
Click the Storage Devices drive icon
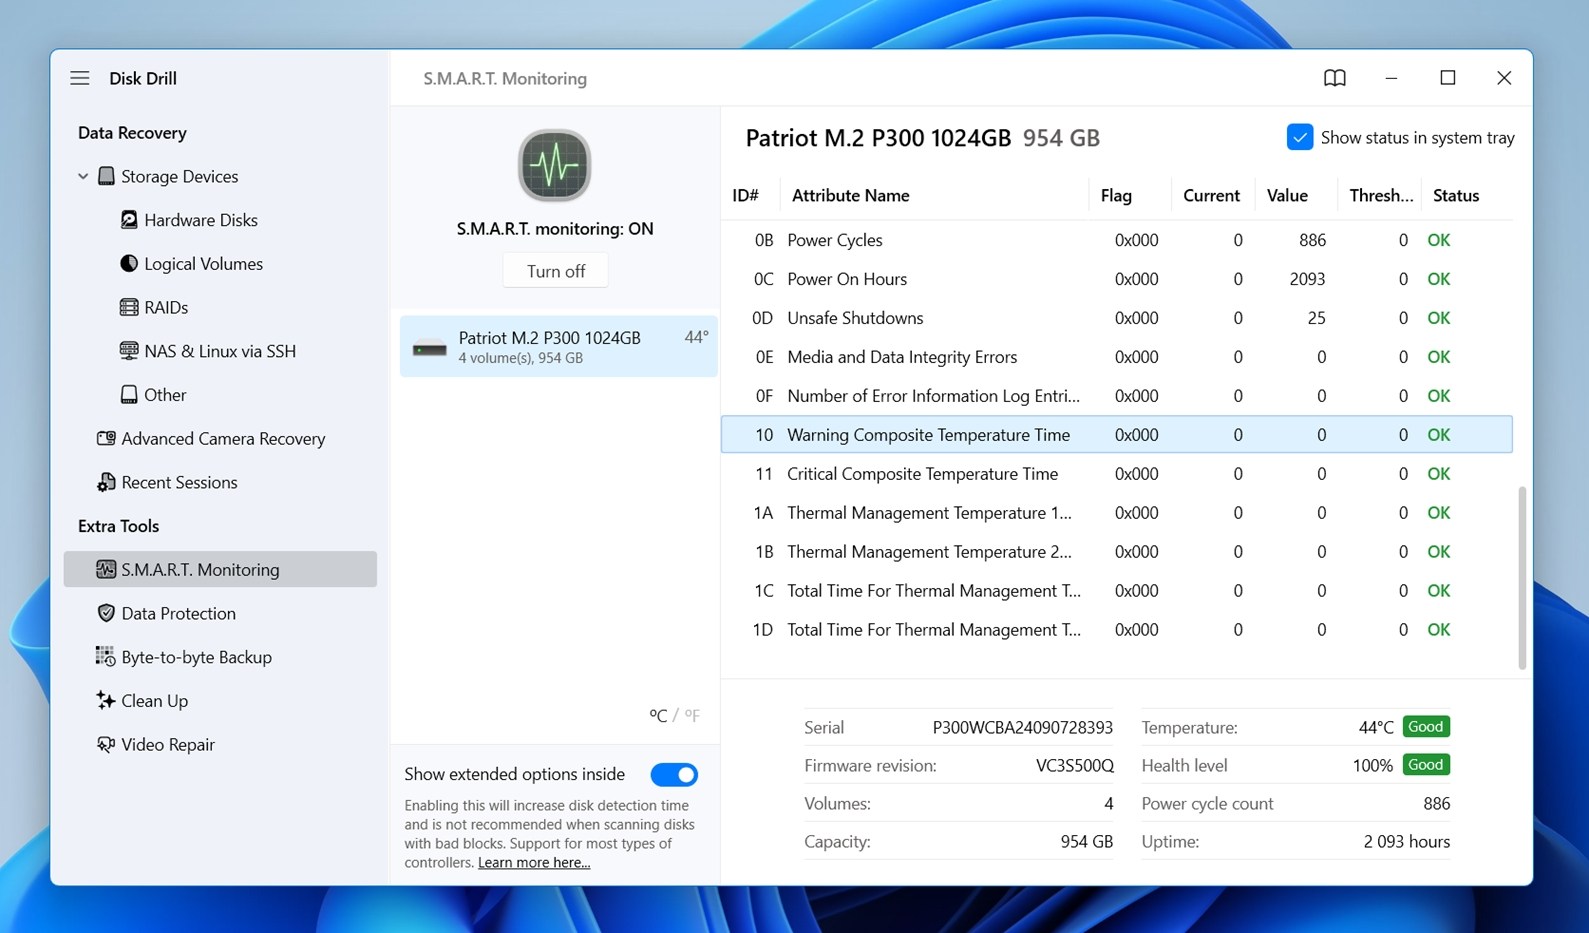click(106, 176)
